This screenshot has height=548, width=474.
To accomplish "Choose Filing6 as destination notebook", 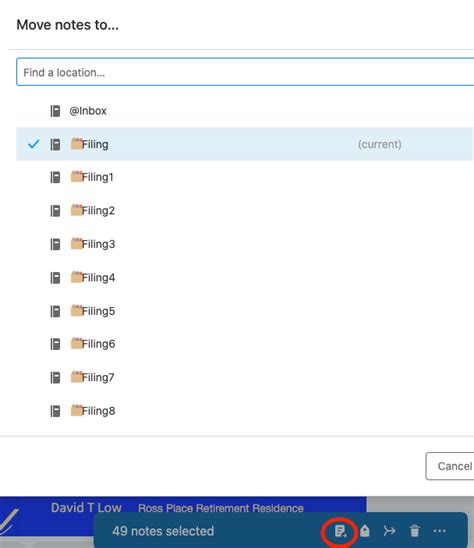I will coord(245,344).
